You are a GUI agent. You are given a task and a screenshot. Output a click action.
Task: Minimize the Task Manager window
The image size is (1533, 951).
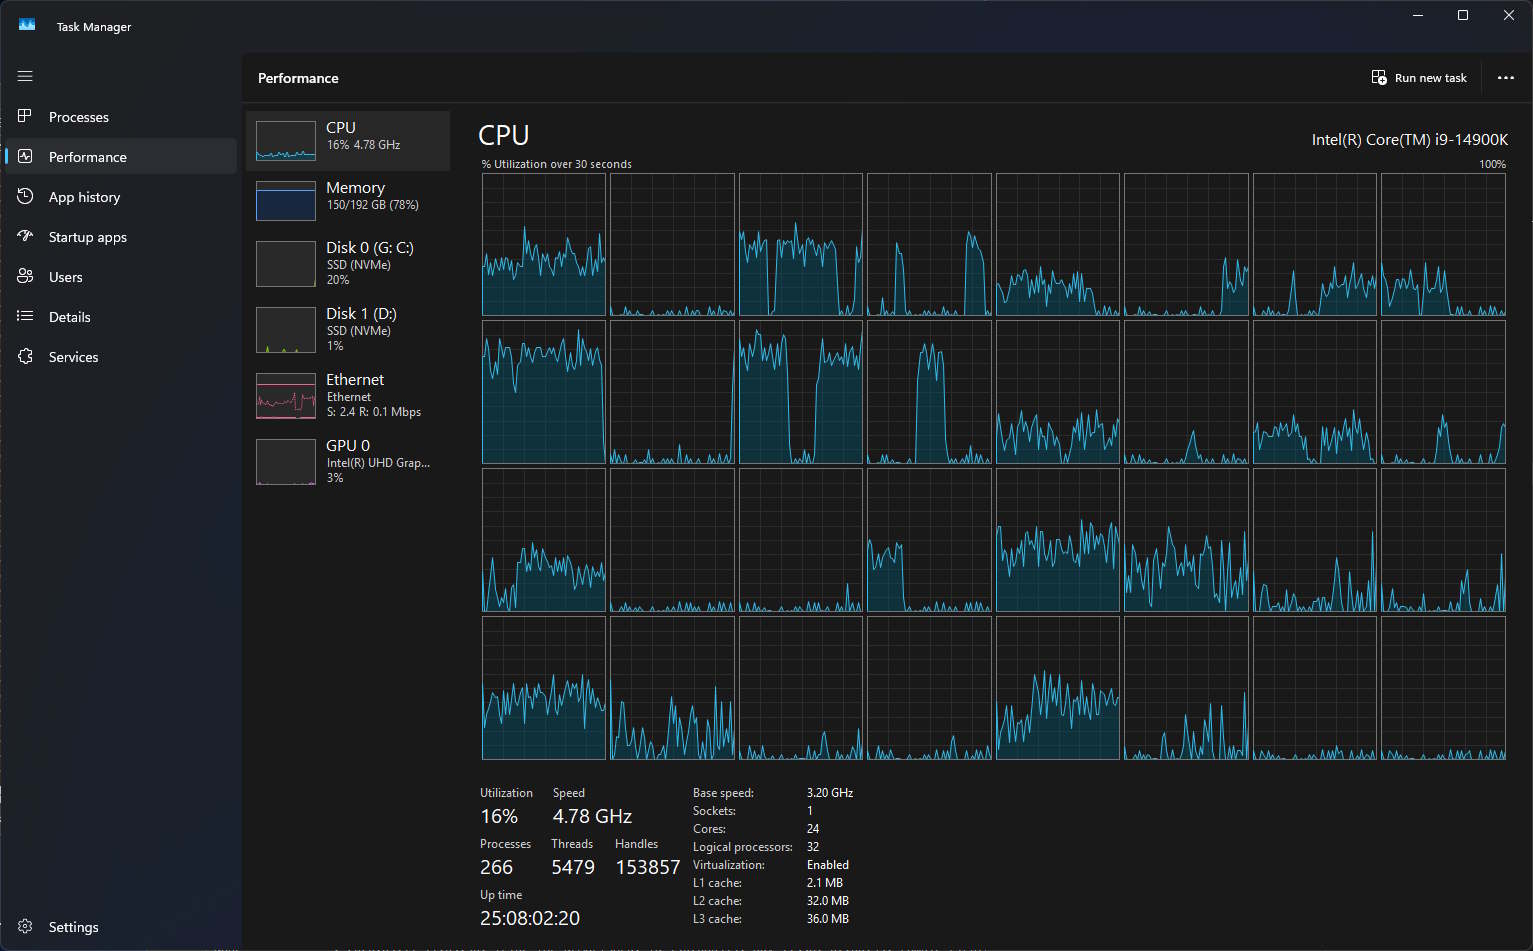1418,15
